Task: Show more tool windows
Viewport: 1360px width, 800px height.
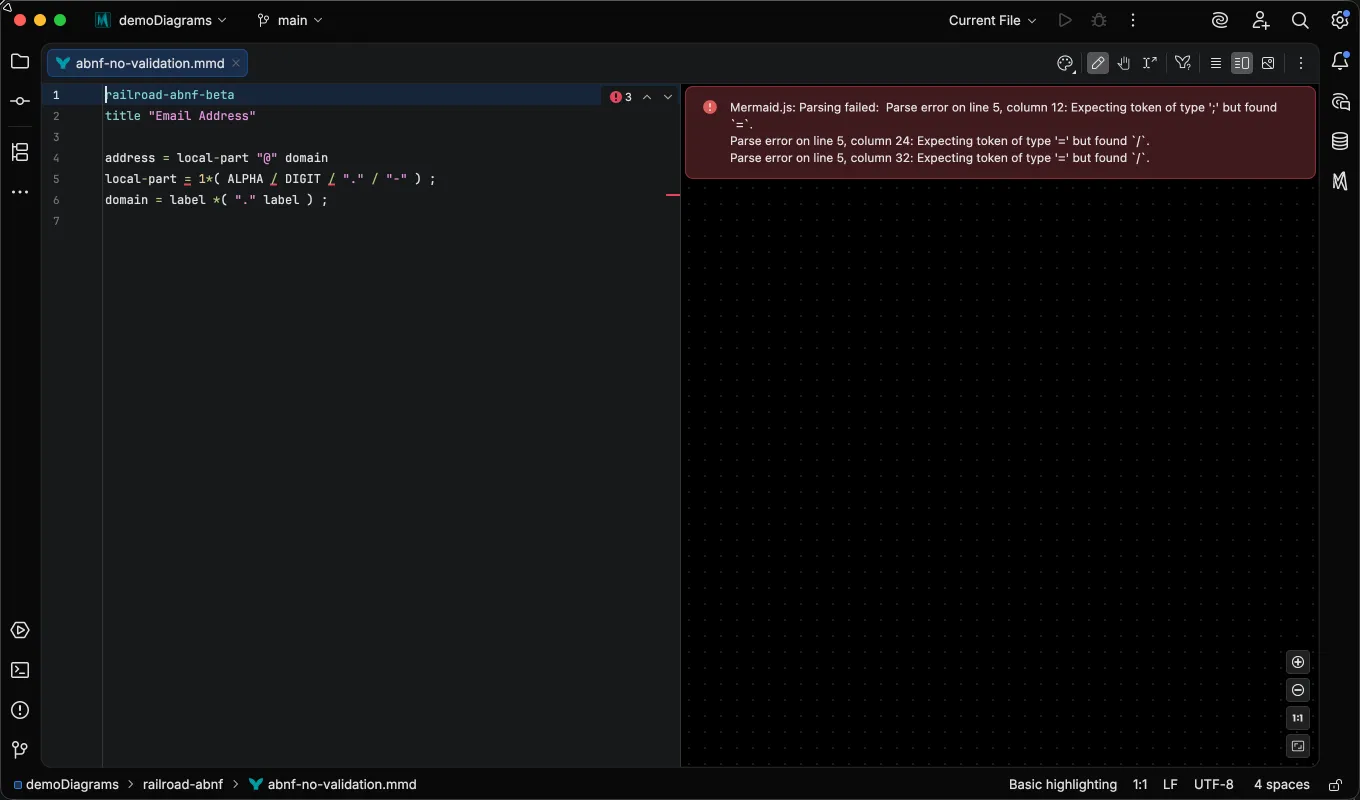Action: tap(20, 192)
